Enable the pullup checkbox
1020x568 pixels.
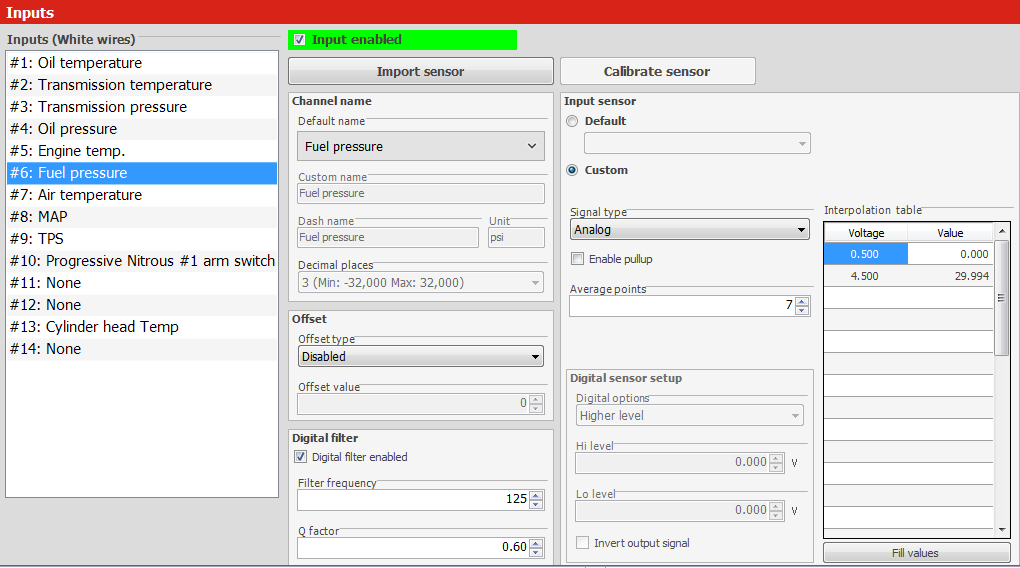[578, 259]
